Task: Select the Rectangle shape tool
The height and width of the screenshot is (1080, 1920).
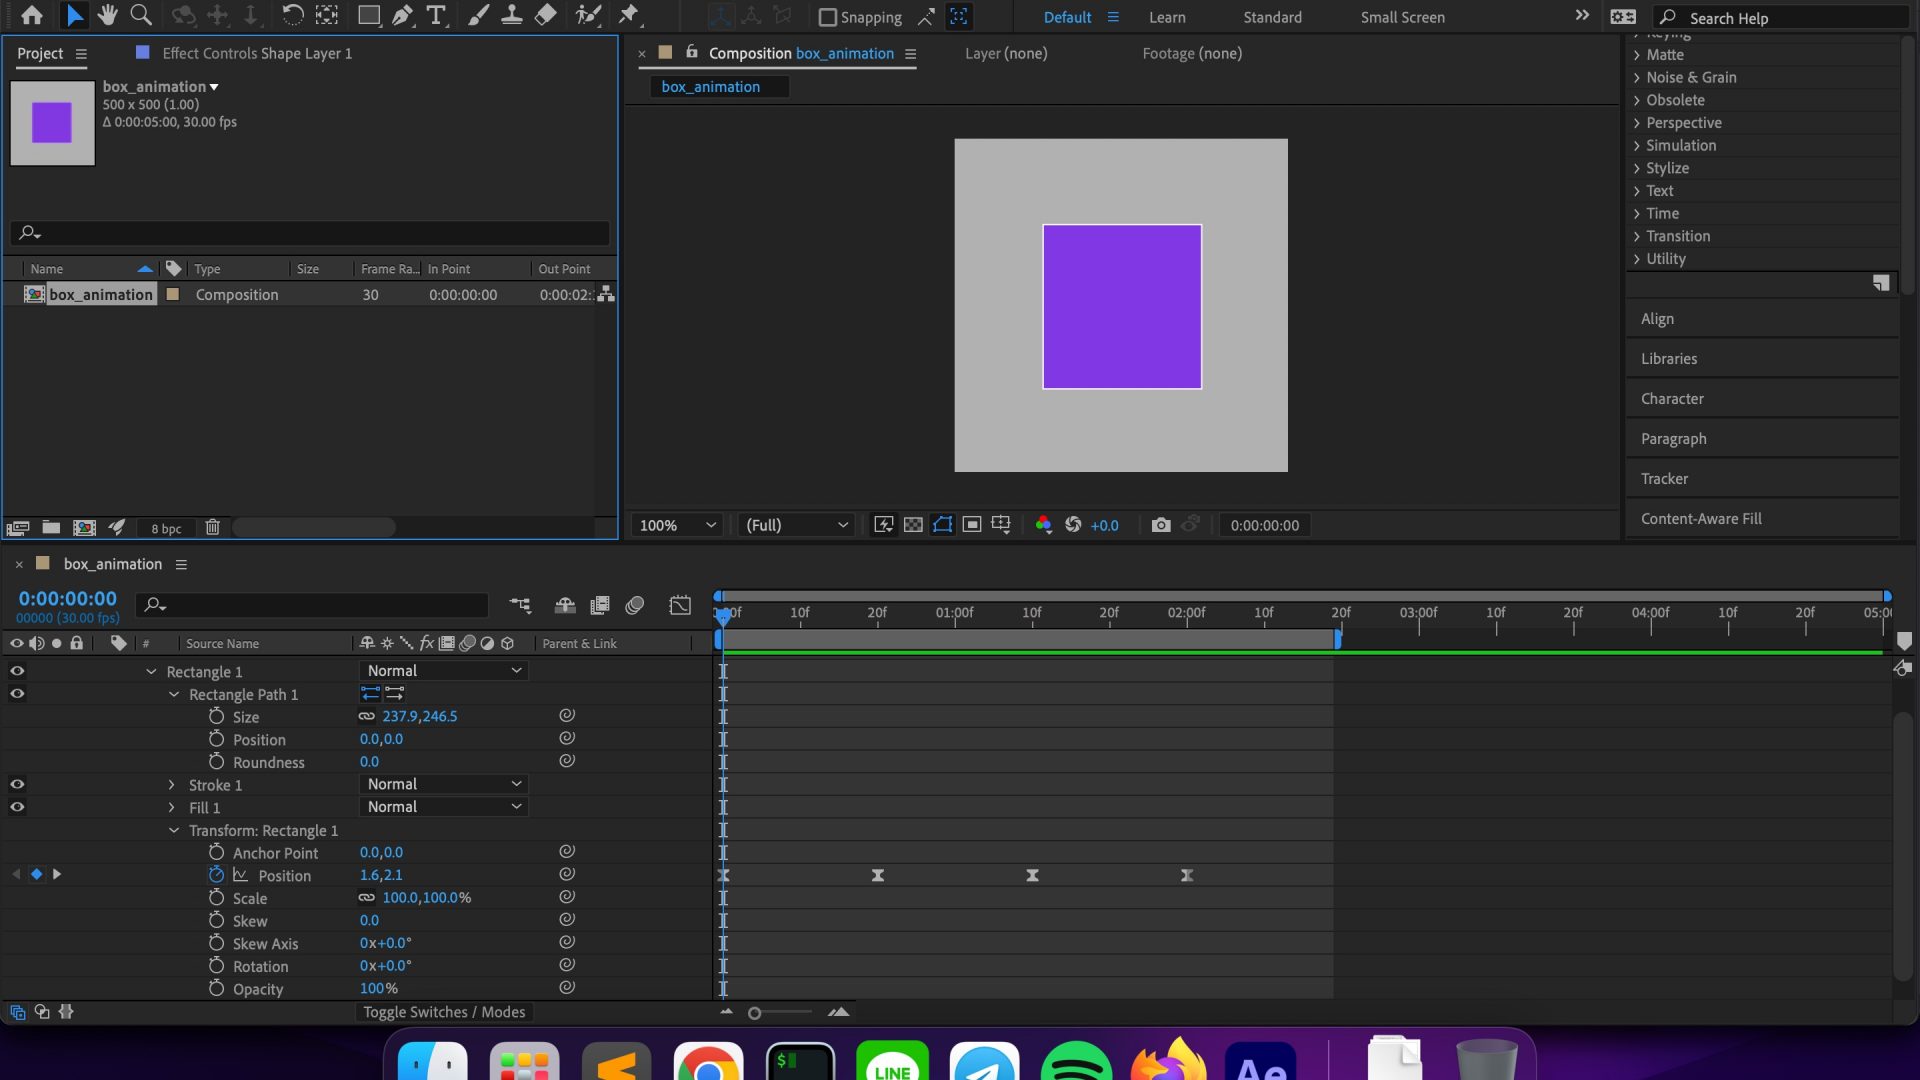Action: click(369, 15)
